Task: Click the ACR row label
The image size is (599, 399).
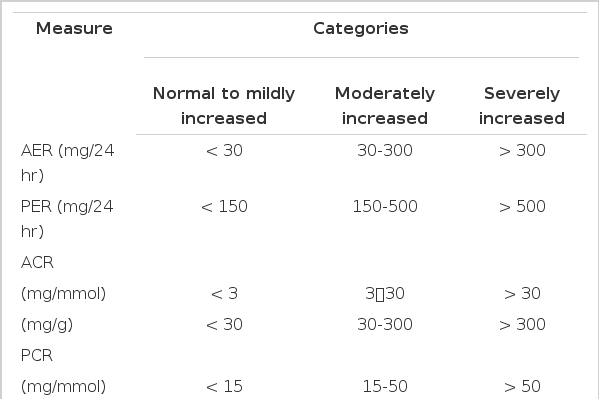Action: click(x=37, y=263)
